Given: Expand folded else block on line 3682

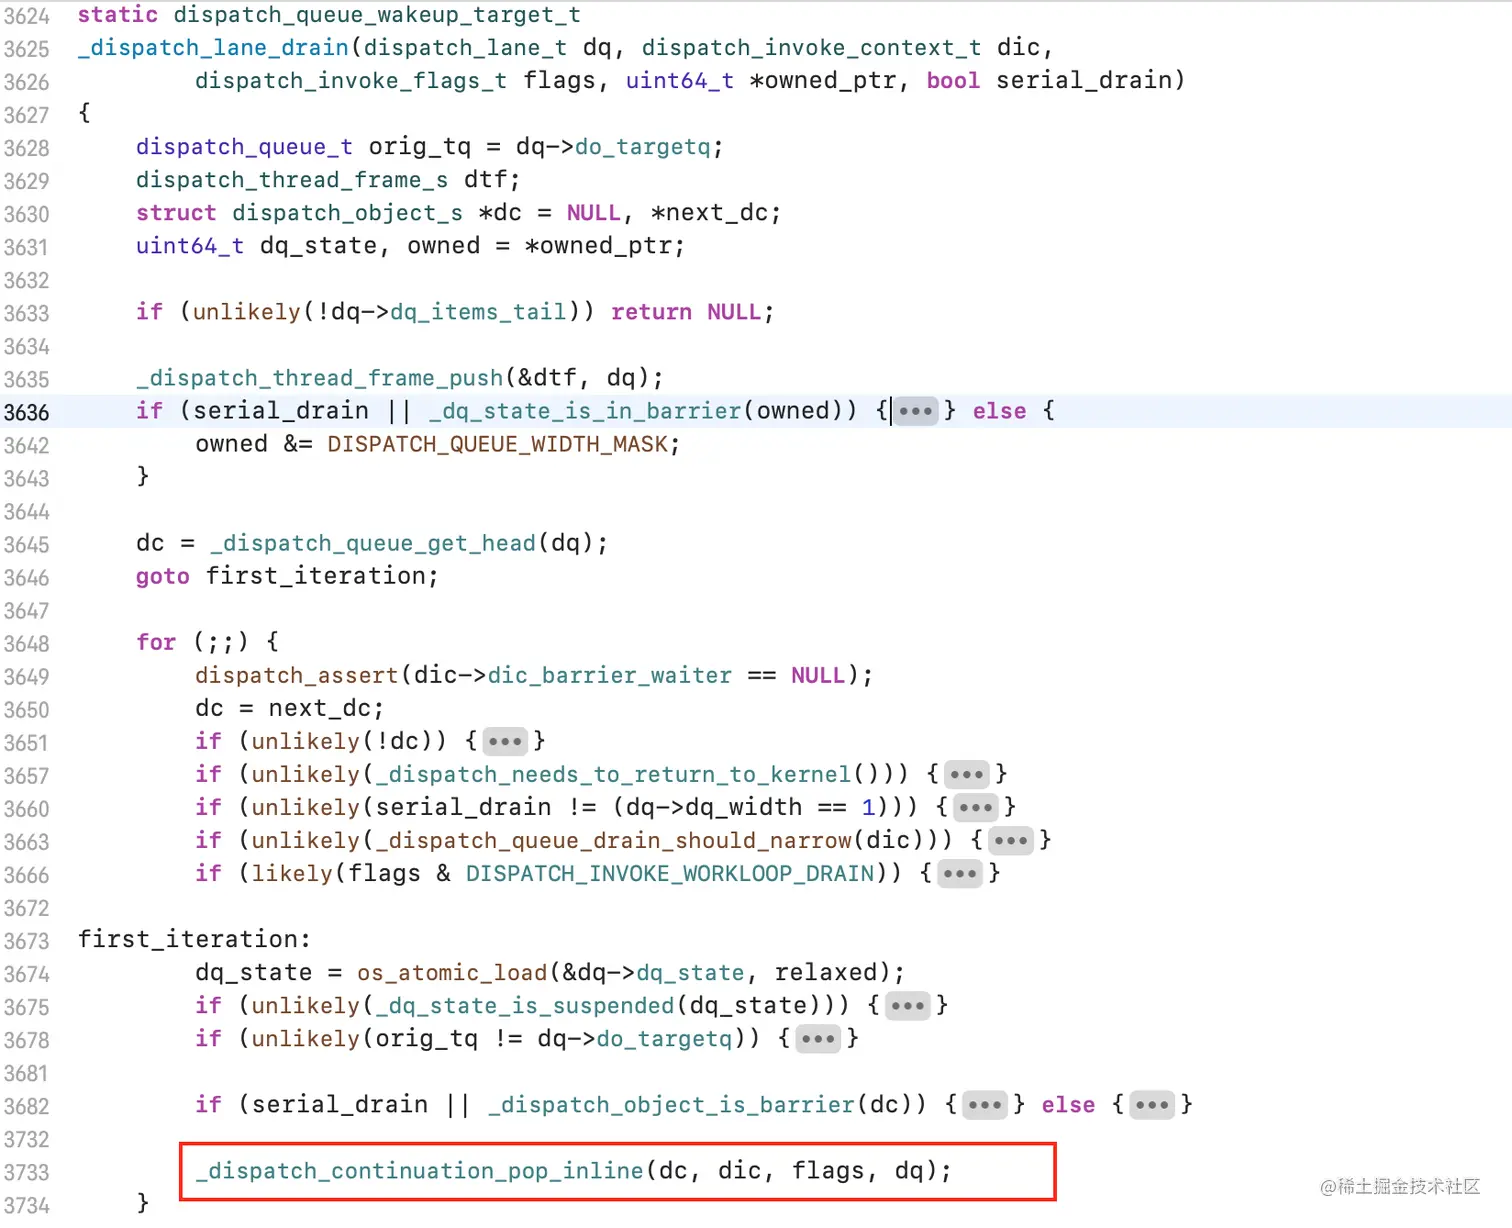Looking at the screenshot, I should 1152,1104.
